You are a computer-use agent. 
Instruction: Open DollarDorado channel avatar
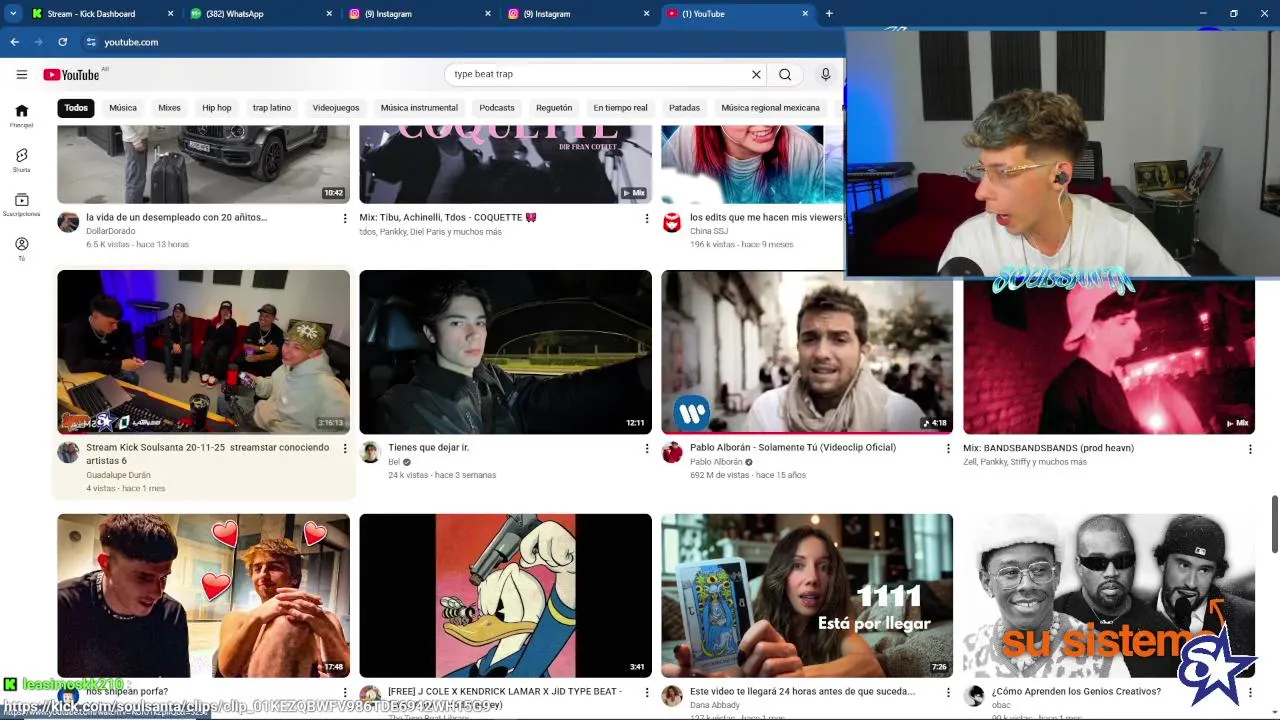tap(68, 222)
